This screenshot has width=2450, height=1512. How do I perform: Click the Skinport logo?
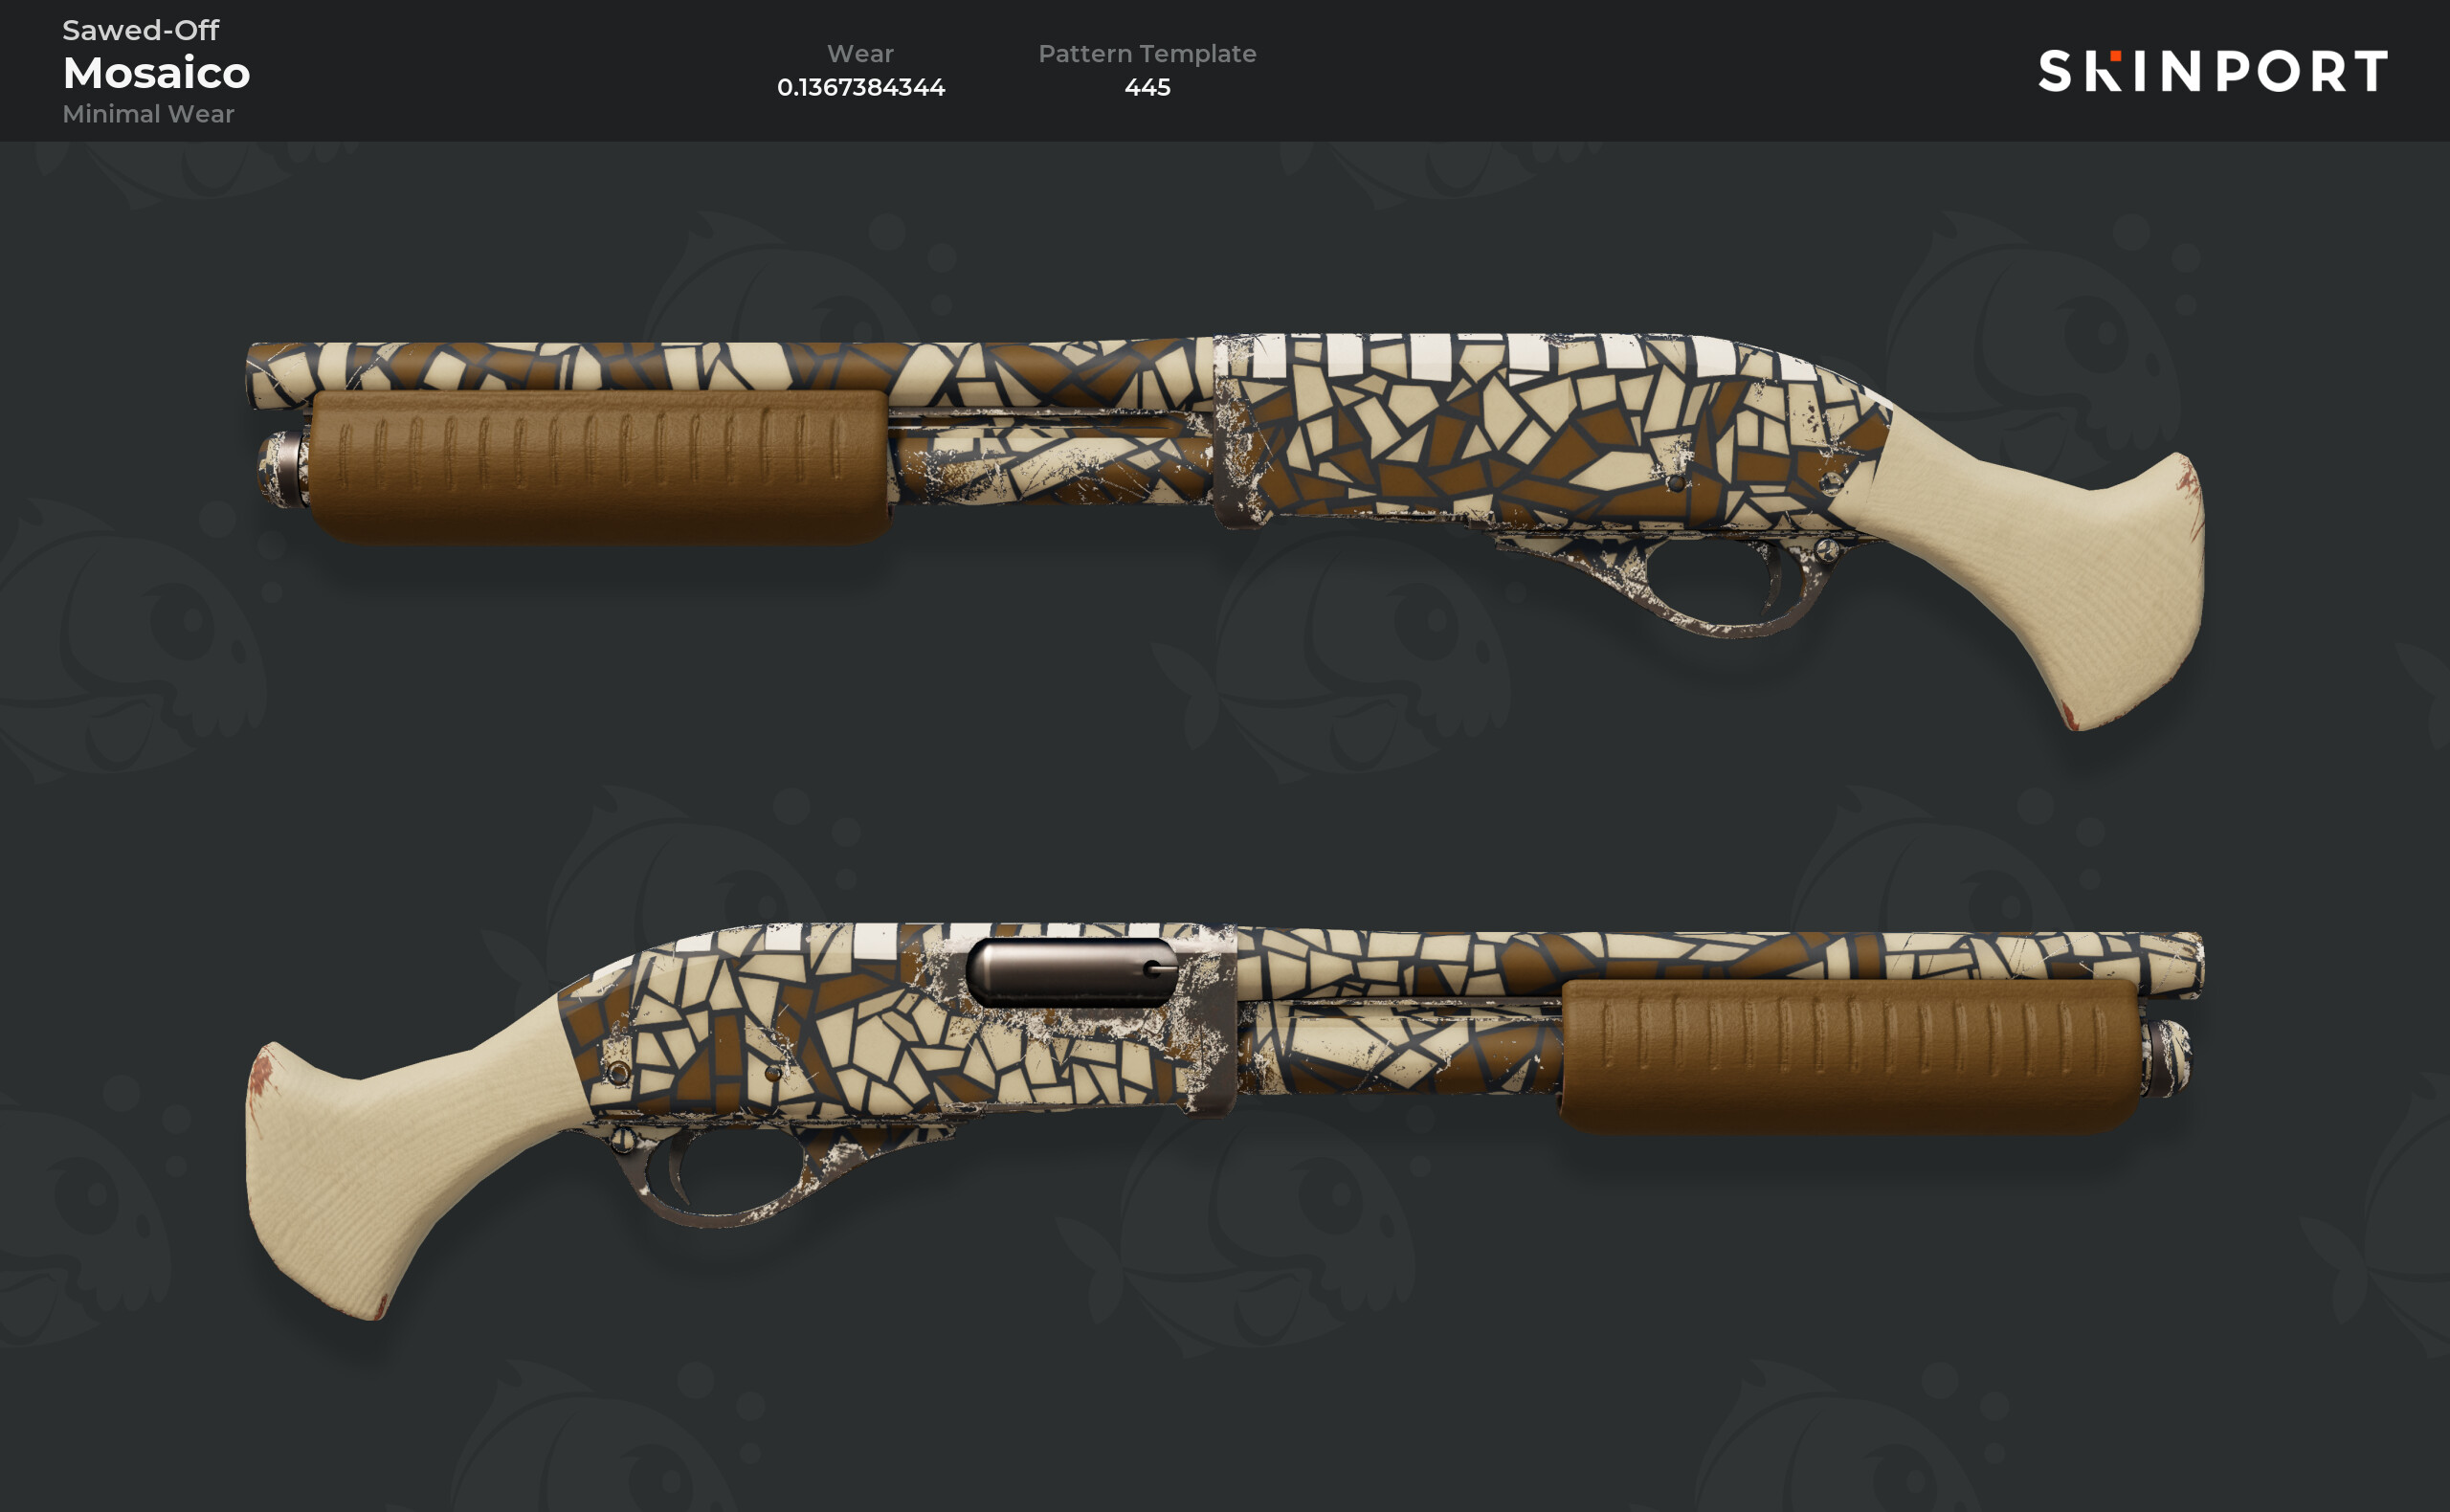pos(2212,71)
